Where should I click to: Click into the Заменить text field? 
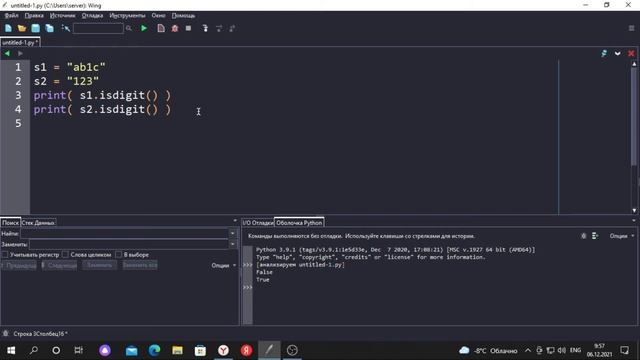[129, 244]
